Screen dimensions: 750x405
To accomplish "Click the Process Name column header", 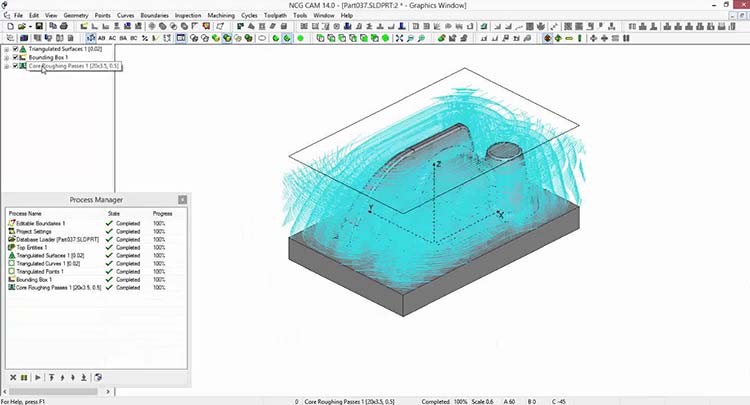I will coord(26,214).
